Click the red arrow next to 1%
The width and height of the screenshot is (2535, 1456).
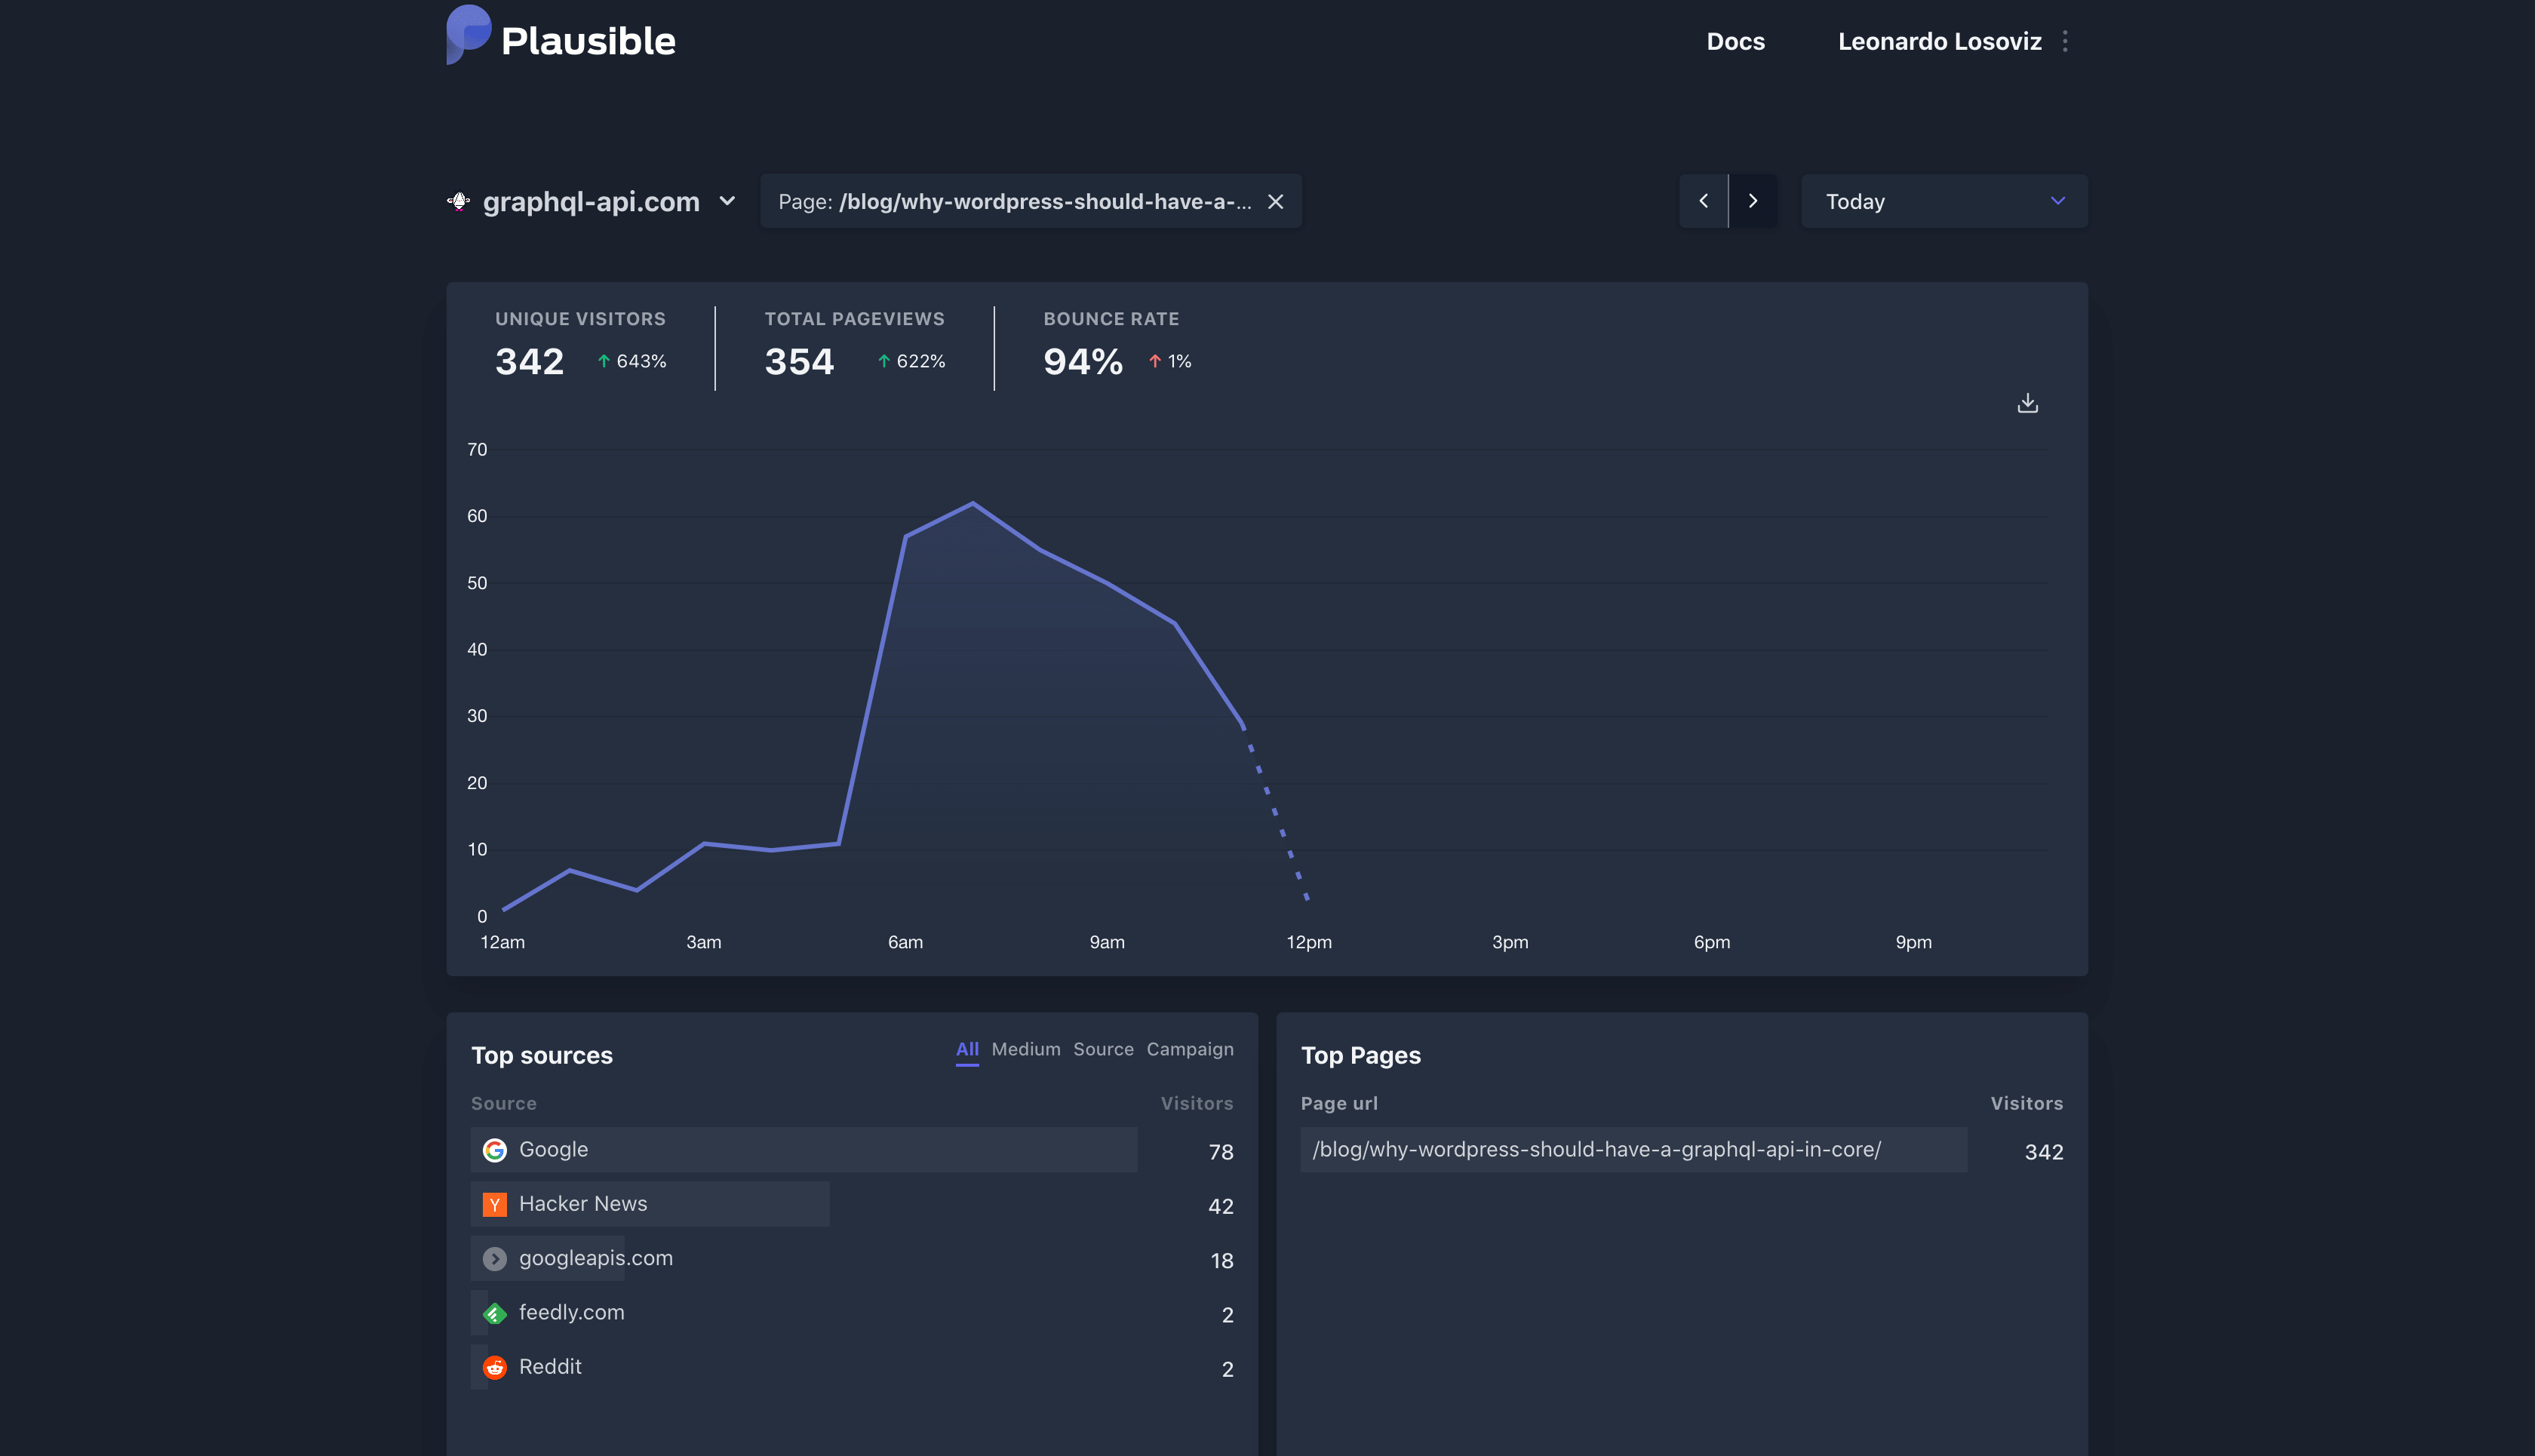pos(1155,361)
